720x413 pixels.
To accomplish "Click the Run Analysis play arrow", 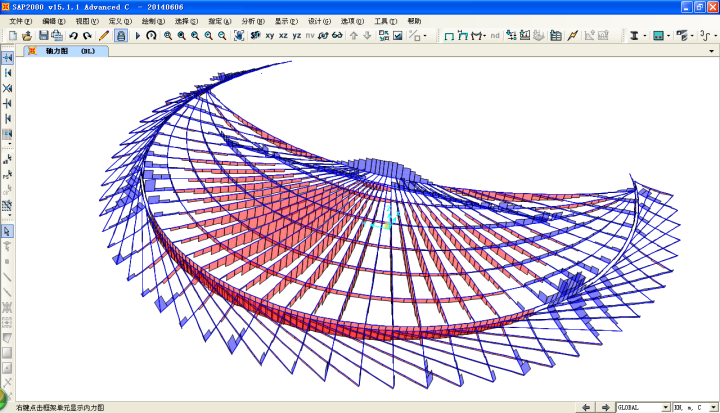I will click(137, 35).
